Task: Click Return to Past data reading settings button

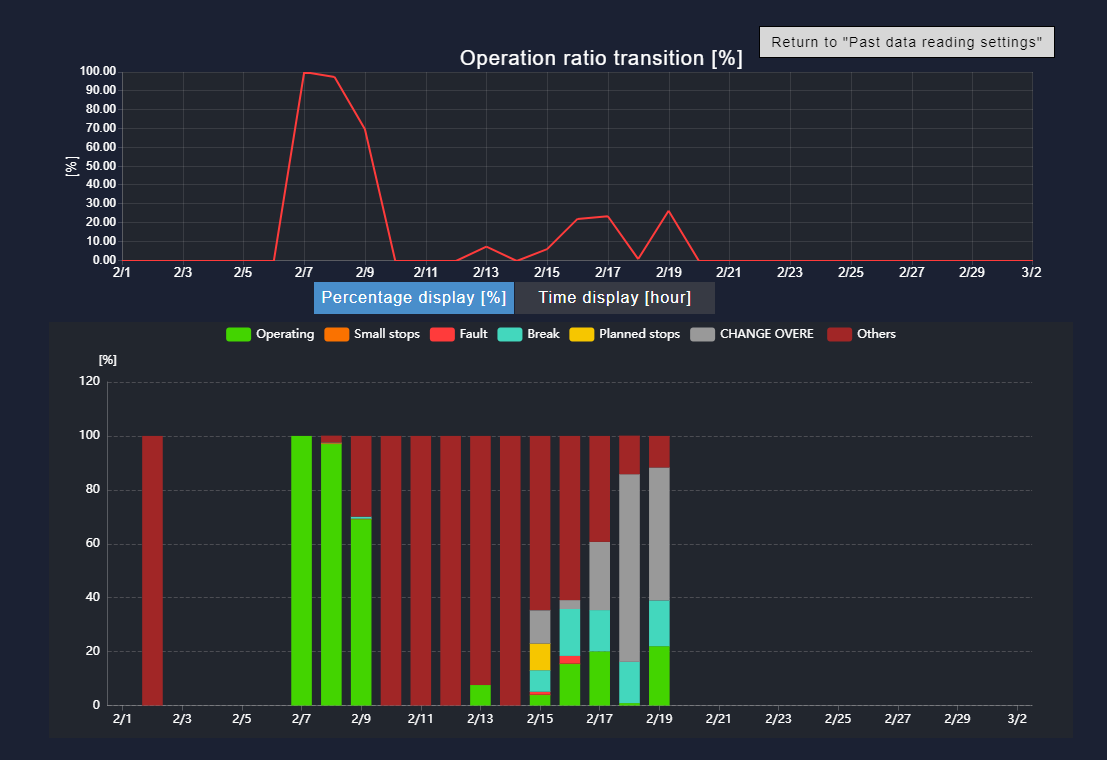Action: 906,43
